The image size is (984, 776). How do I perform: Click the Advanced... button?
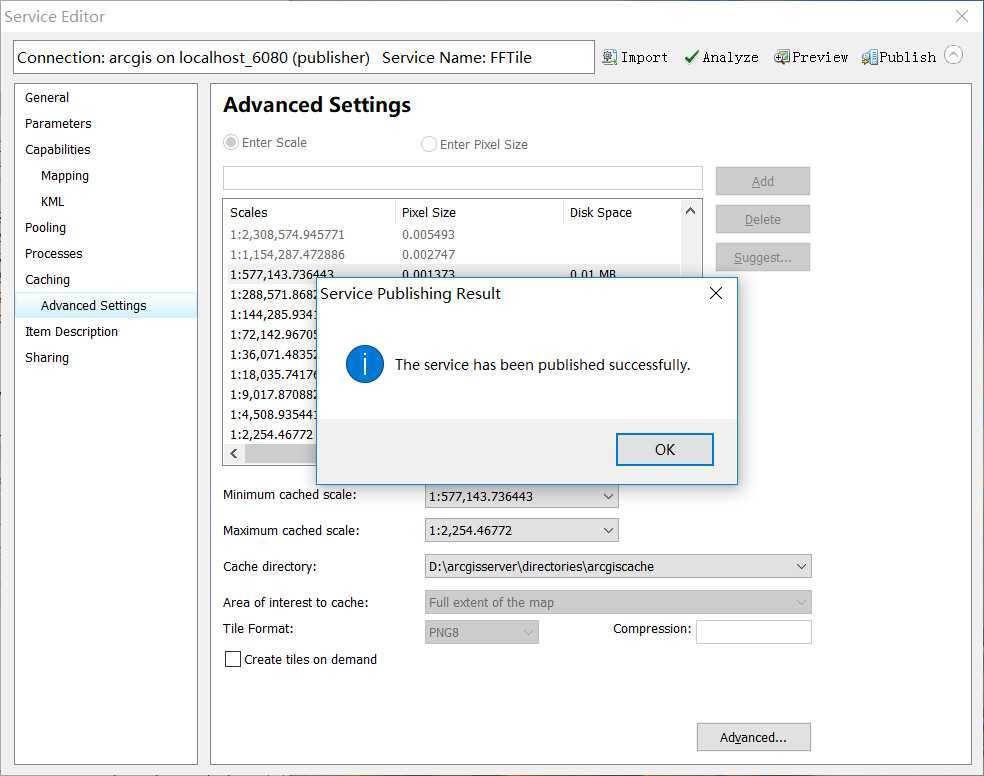(x=753, y=737)
